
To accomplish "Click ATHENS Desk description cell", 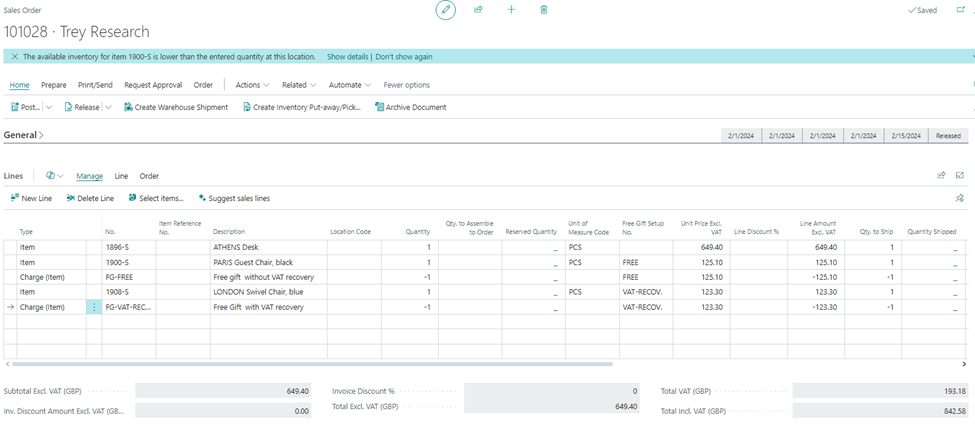I will click(269, 247).
